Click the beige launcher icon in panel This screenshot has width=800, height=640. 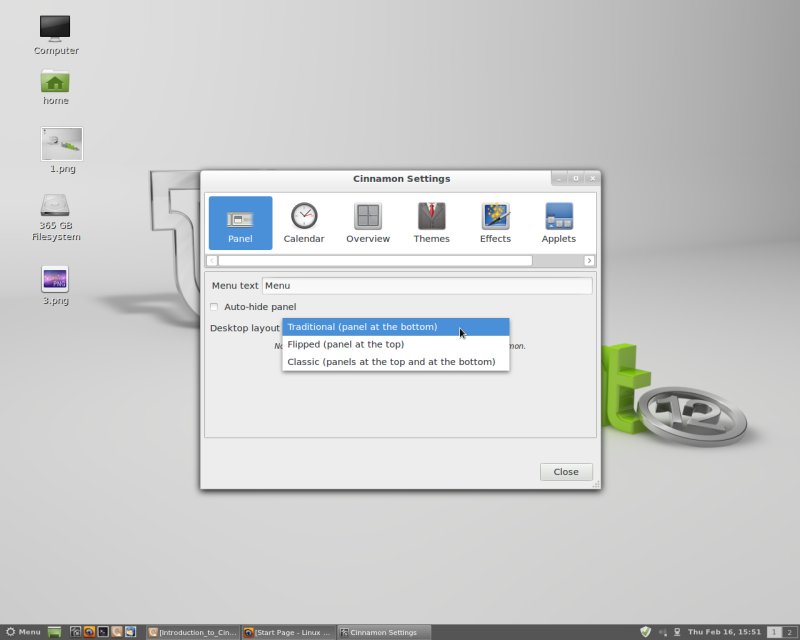pyautogui.click(x=117, y=632)
